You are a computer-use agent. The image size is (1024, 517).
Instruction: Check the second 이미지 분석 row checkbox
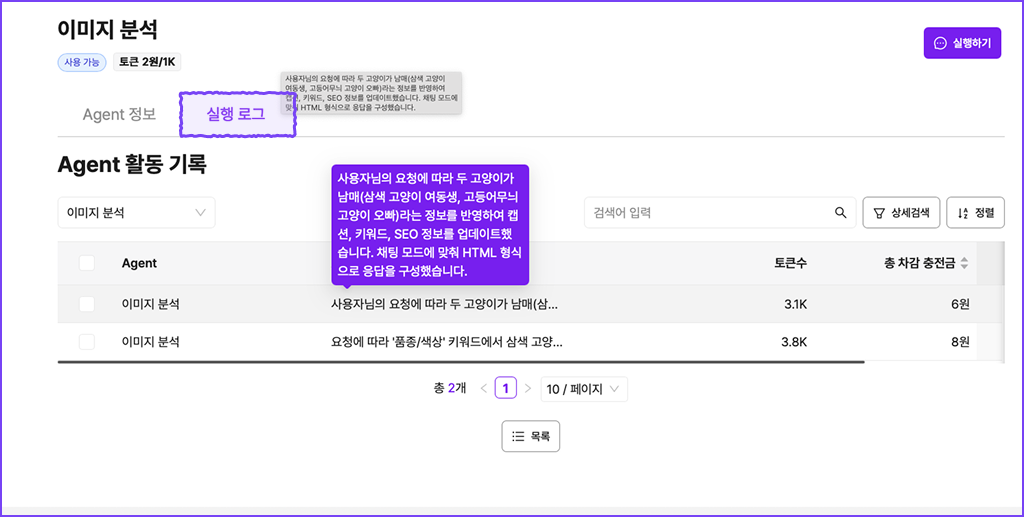[87, 341]
